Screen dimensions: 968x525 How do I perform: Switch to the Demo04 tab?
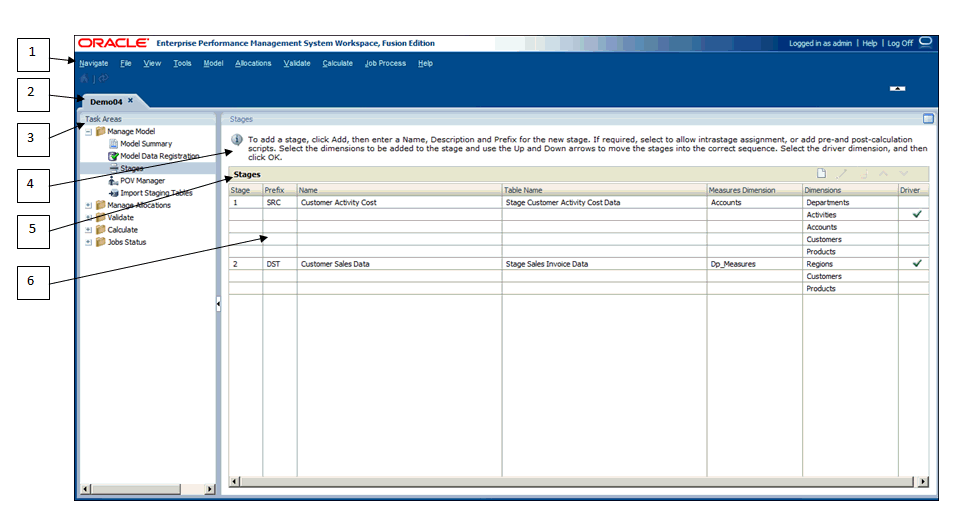click(x=106, y=101)
